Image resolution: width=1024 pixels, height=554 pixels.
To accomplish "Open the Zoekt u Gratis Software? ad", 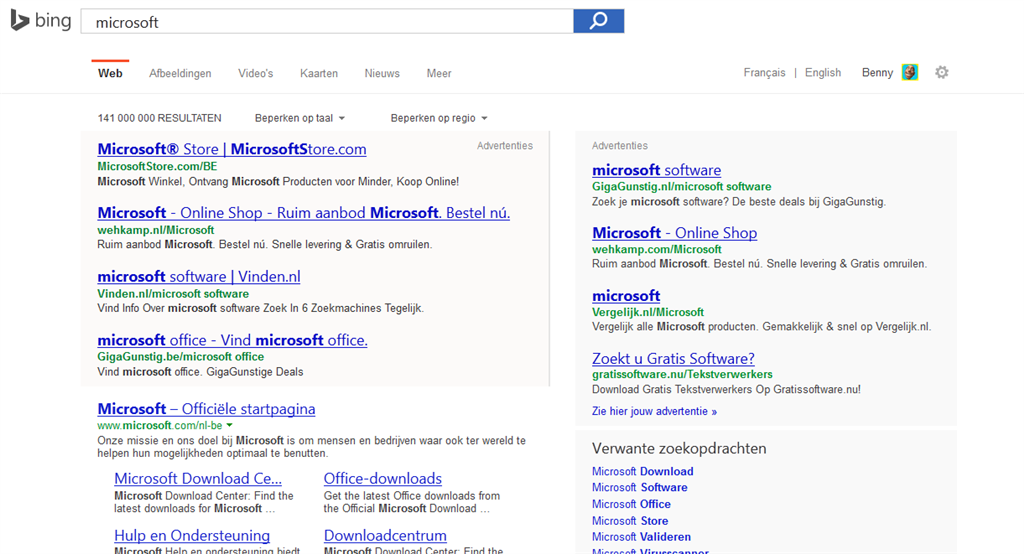I will [x=673, y=359].
